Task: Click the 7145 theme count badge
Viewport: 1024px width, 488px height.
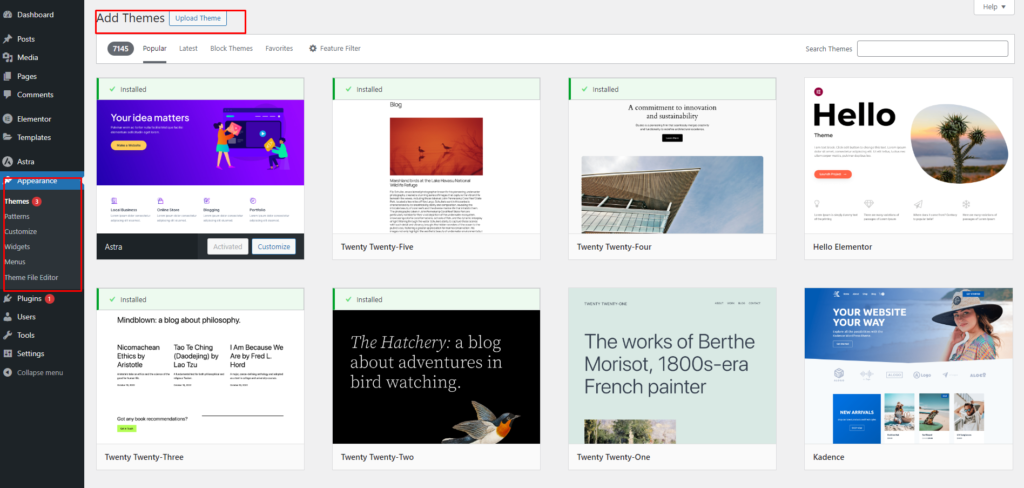Action: tap(121, 48)
